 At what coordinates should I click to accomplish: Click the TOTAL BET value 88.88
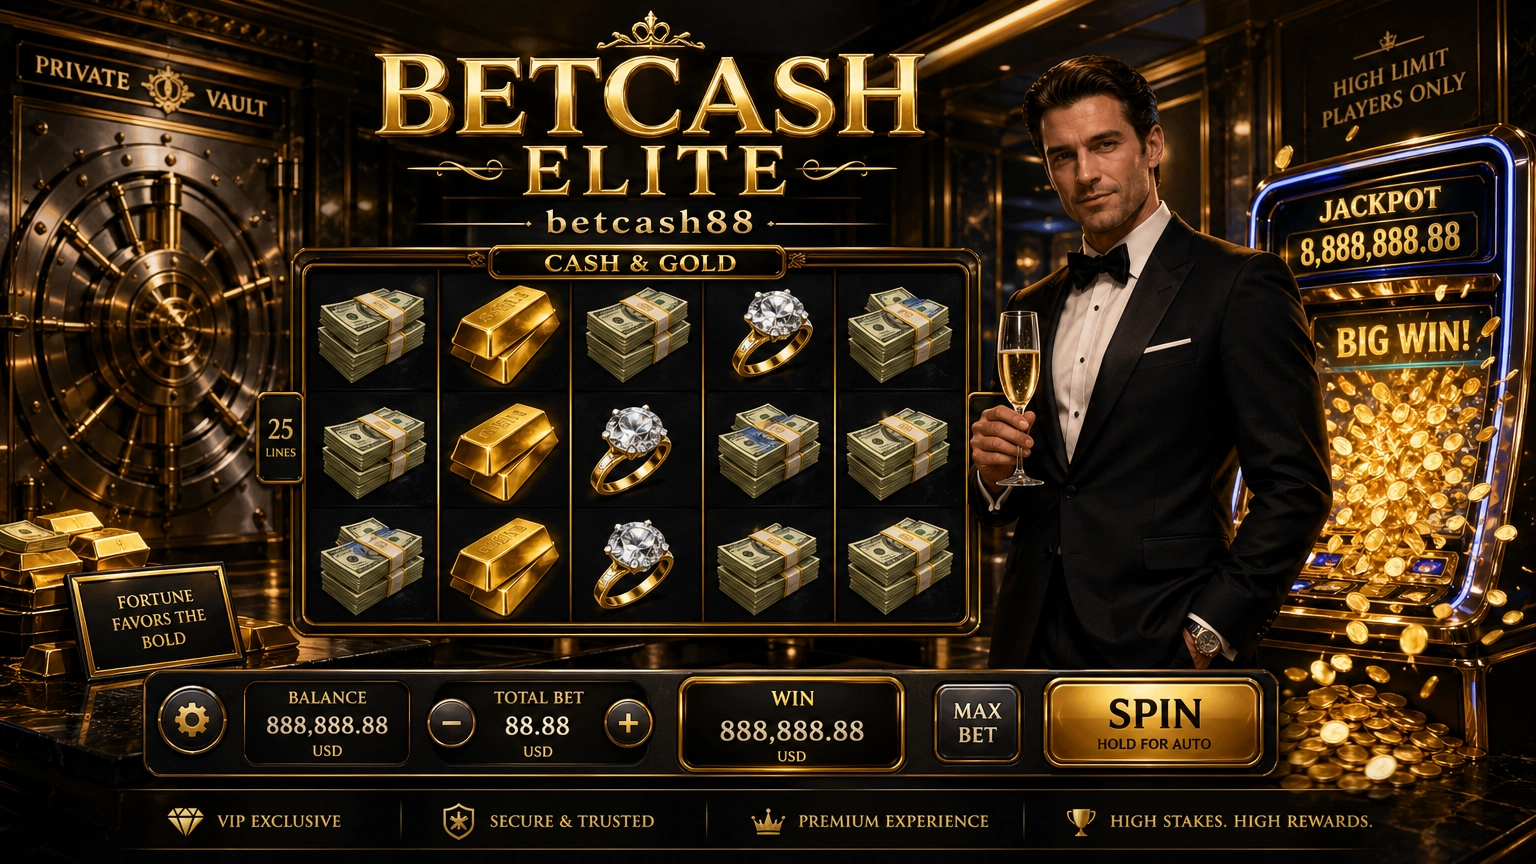coord(537,726)
